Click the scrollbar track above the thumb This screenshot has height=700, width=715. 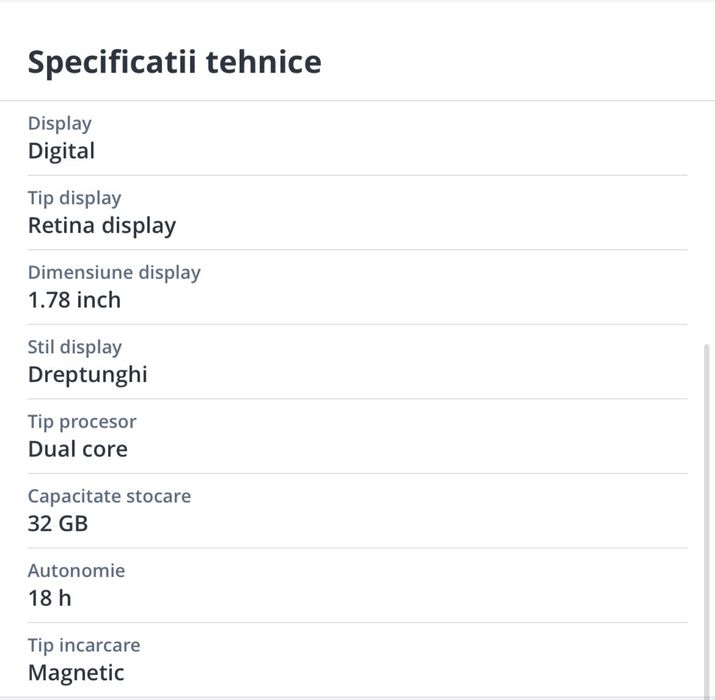click(x=708, y=220)
